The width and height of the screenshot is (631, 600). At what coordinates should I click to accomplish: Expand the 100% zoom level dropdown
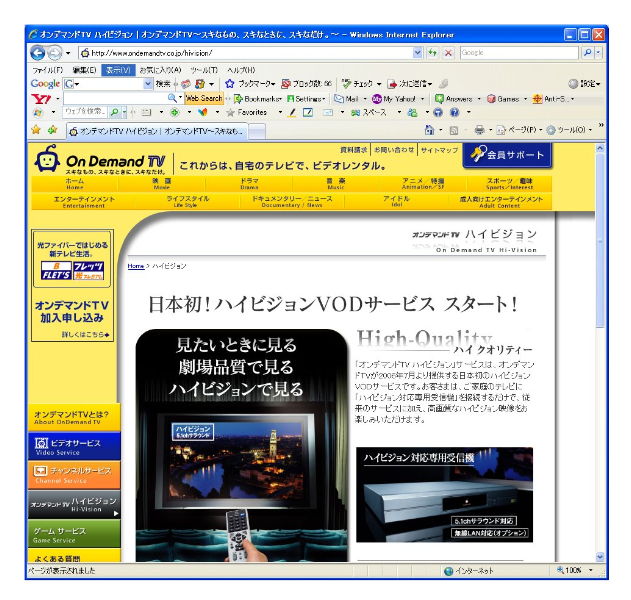click(x=591, y=570)
